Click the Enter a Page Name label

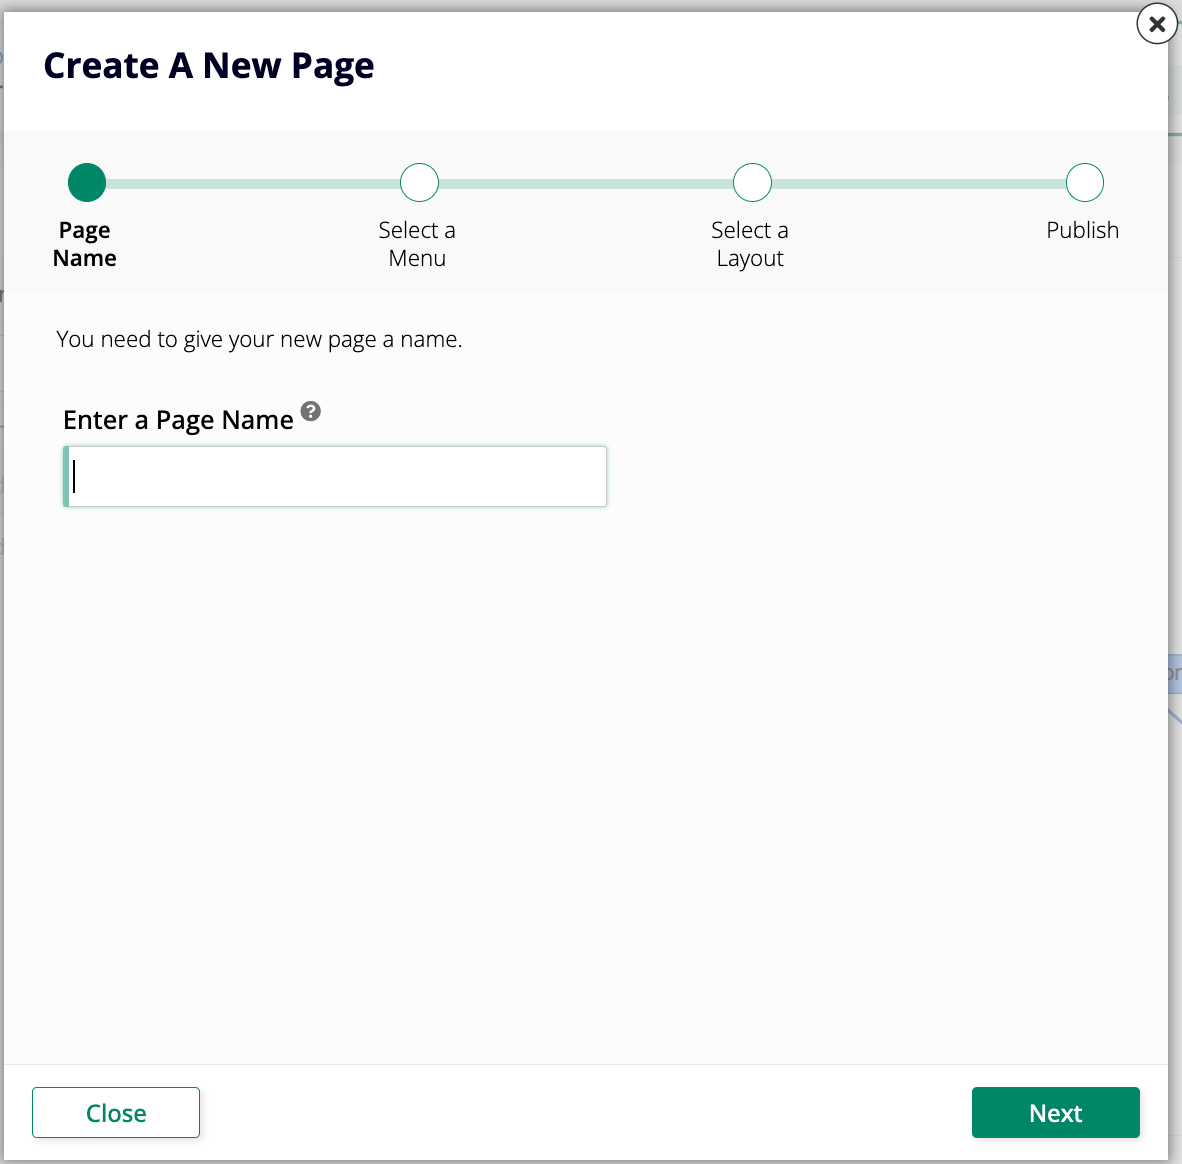[180, 419]
